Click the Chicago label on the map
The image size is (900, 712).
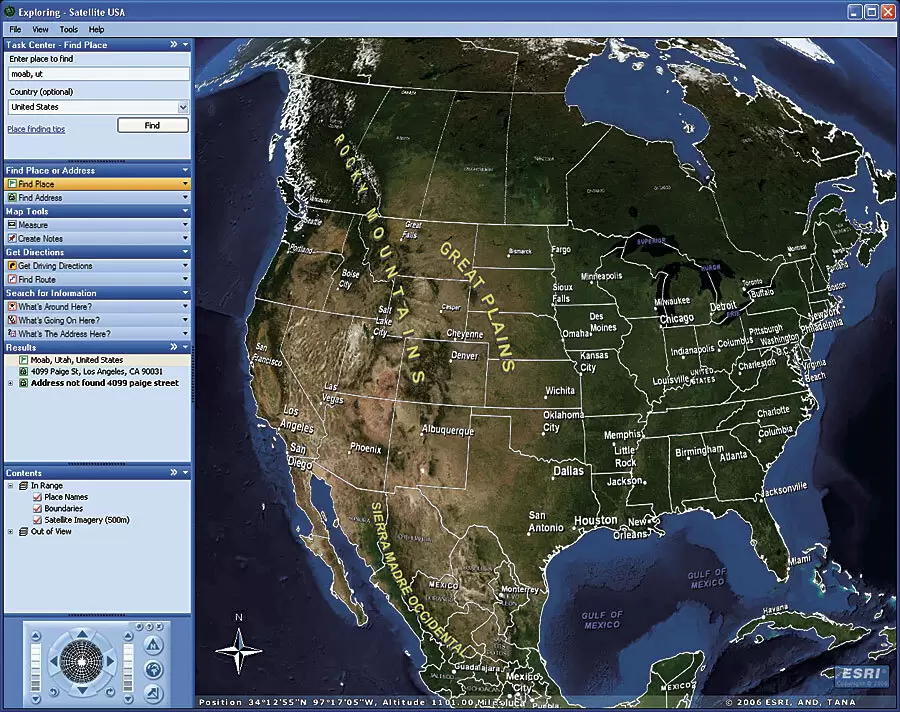point(677,319)
